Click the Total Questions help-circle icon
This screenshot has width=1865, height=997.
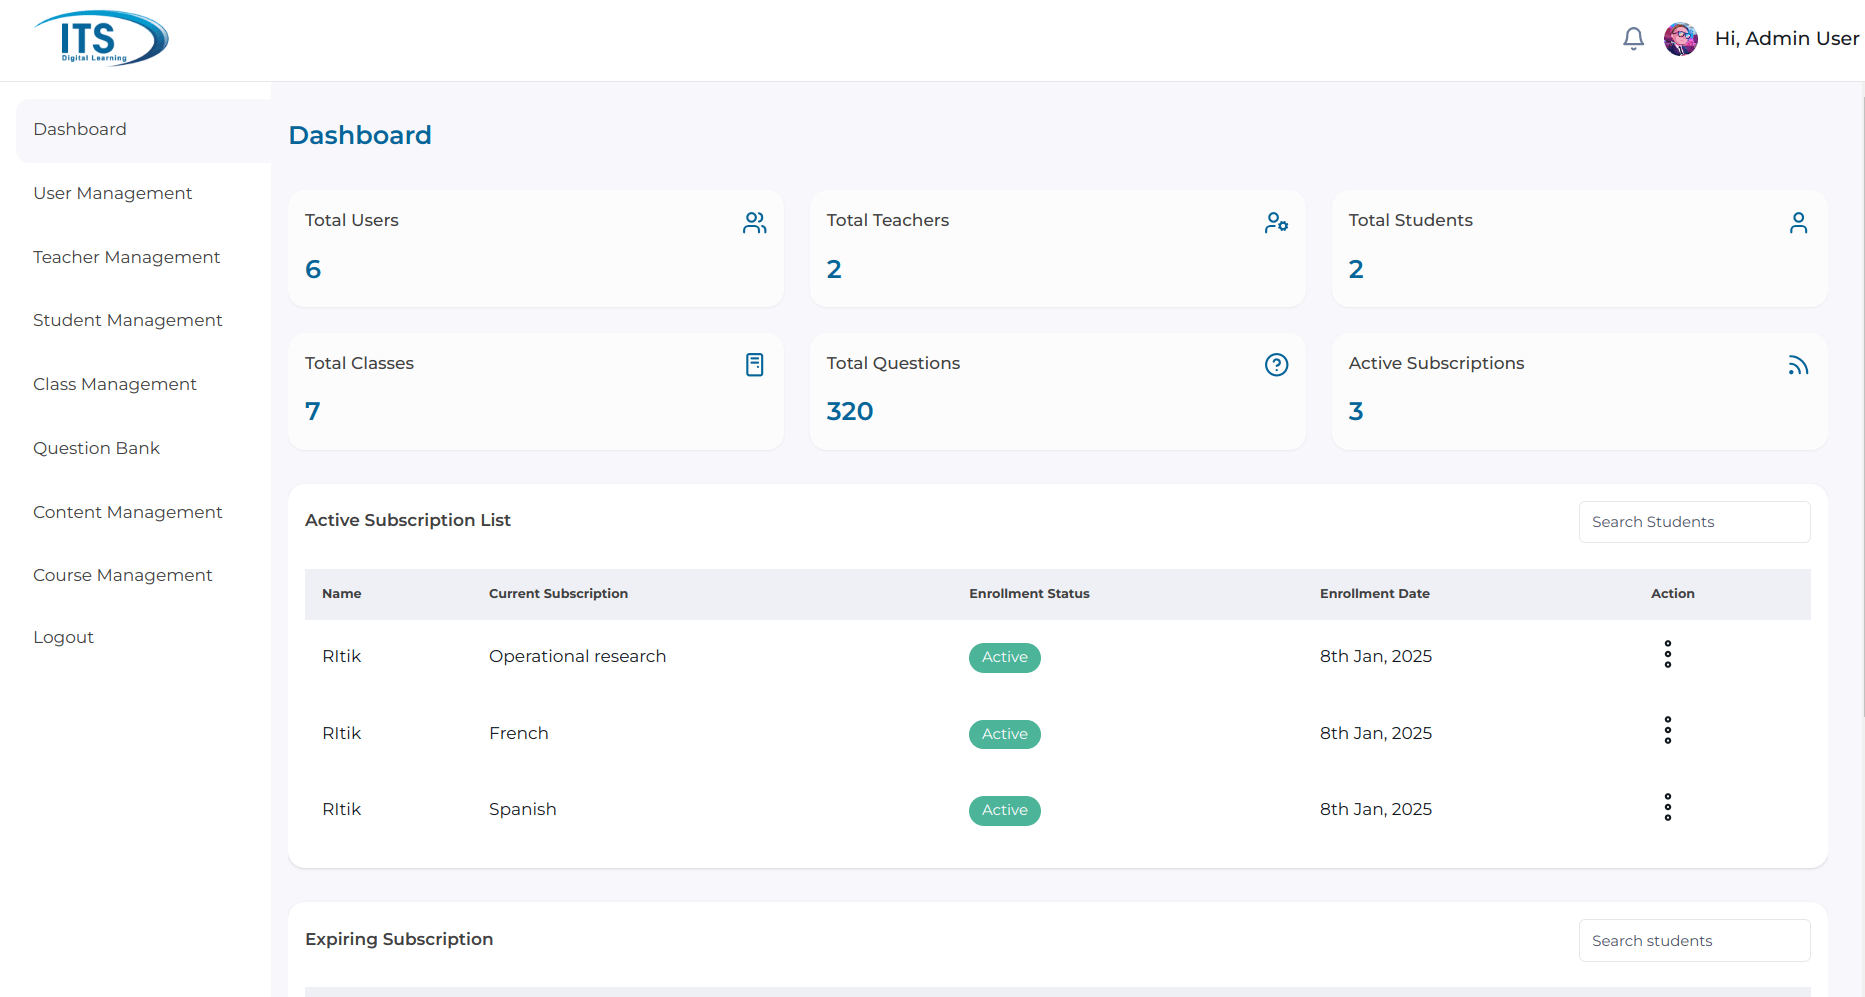1276,365
